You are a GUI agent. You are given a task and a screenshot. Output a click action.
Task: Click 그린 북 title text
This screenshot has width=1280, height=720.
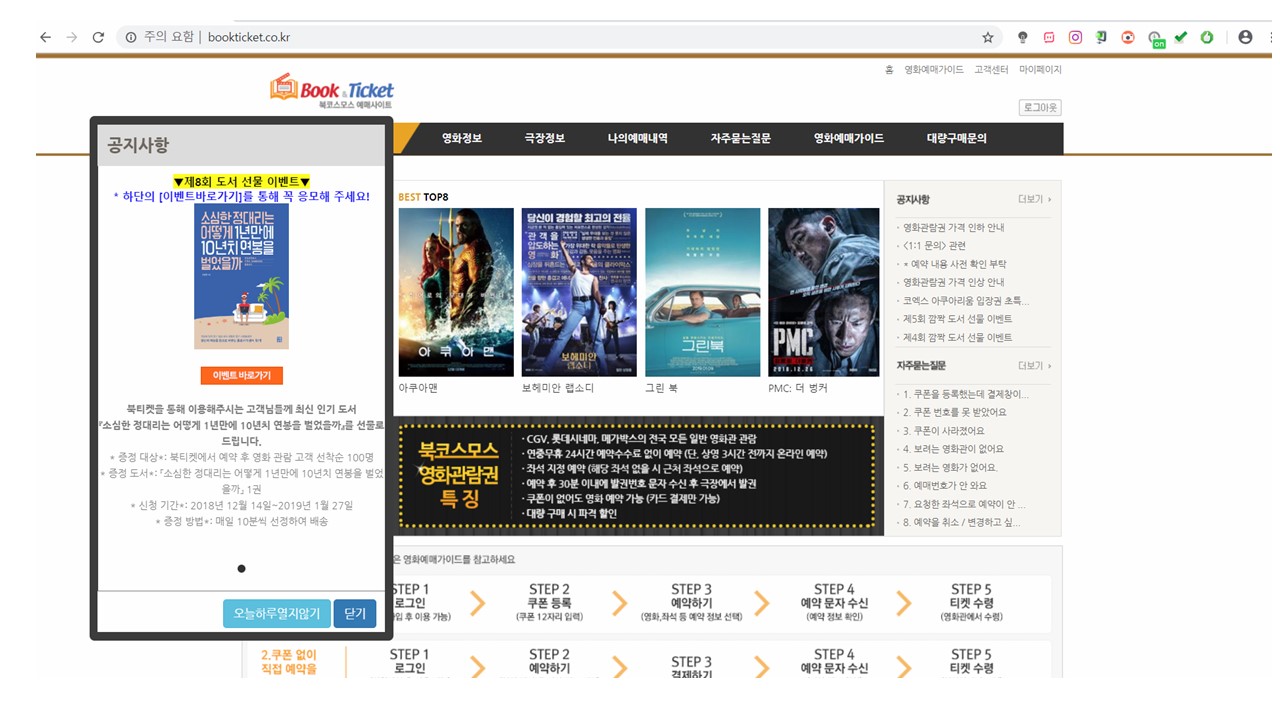(x=662, y=388)
